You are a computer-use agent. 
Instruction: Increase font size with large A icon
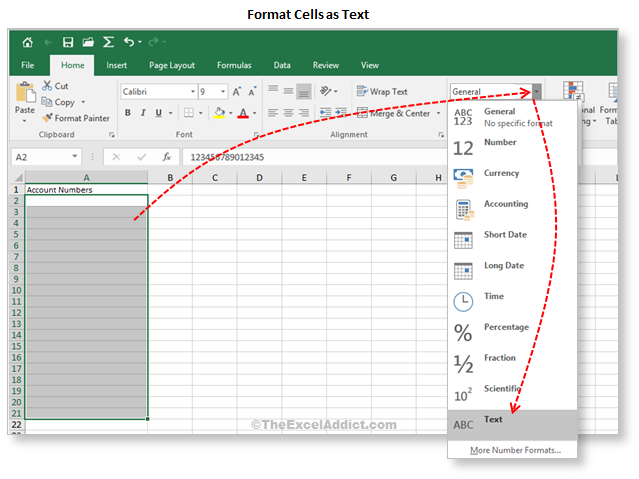click(x=237, y=92)
